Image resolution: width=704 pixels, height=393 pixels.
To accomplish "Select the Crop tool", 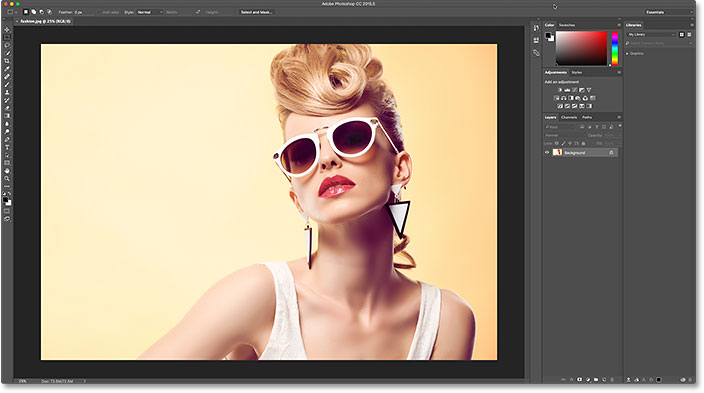I will click(7, 61).
